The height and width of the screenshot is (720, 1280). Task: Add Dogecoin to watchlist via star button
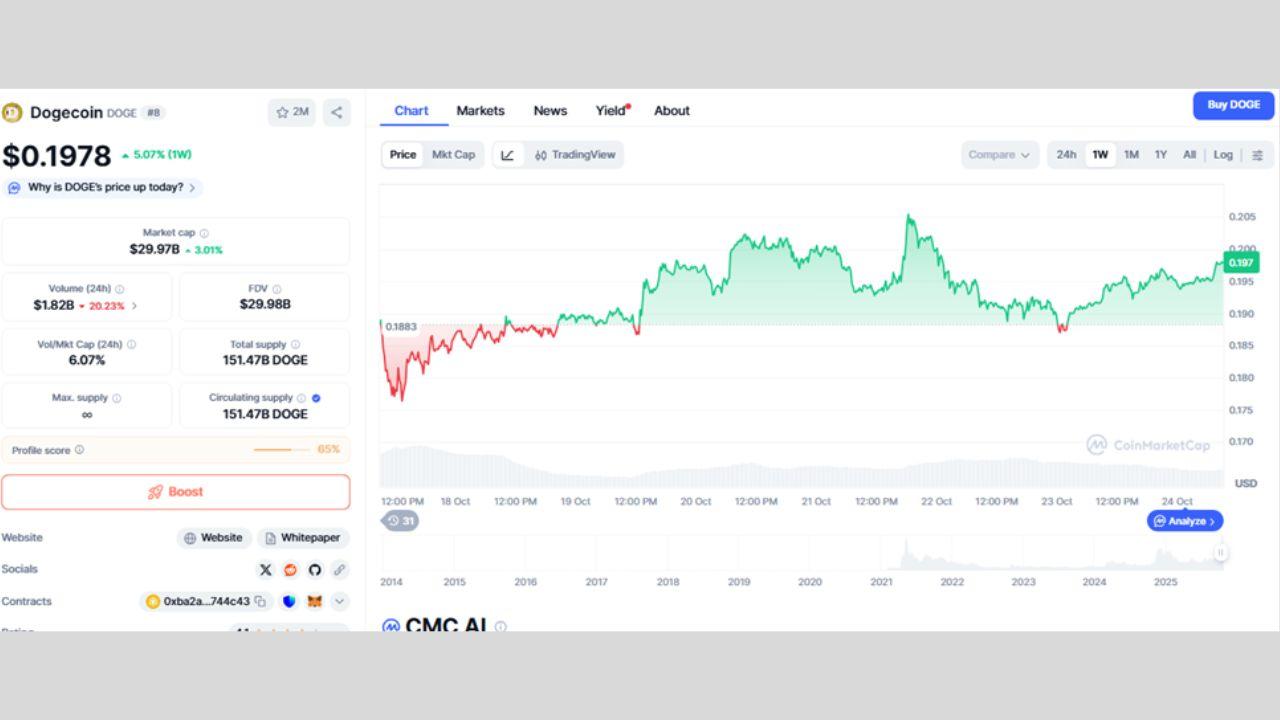click(x=292, y=113)
